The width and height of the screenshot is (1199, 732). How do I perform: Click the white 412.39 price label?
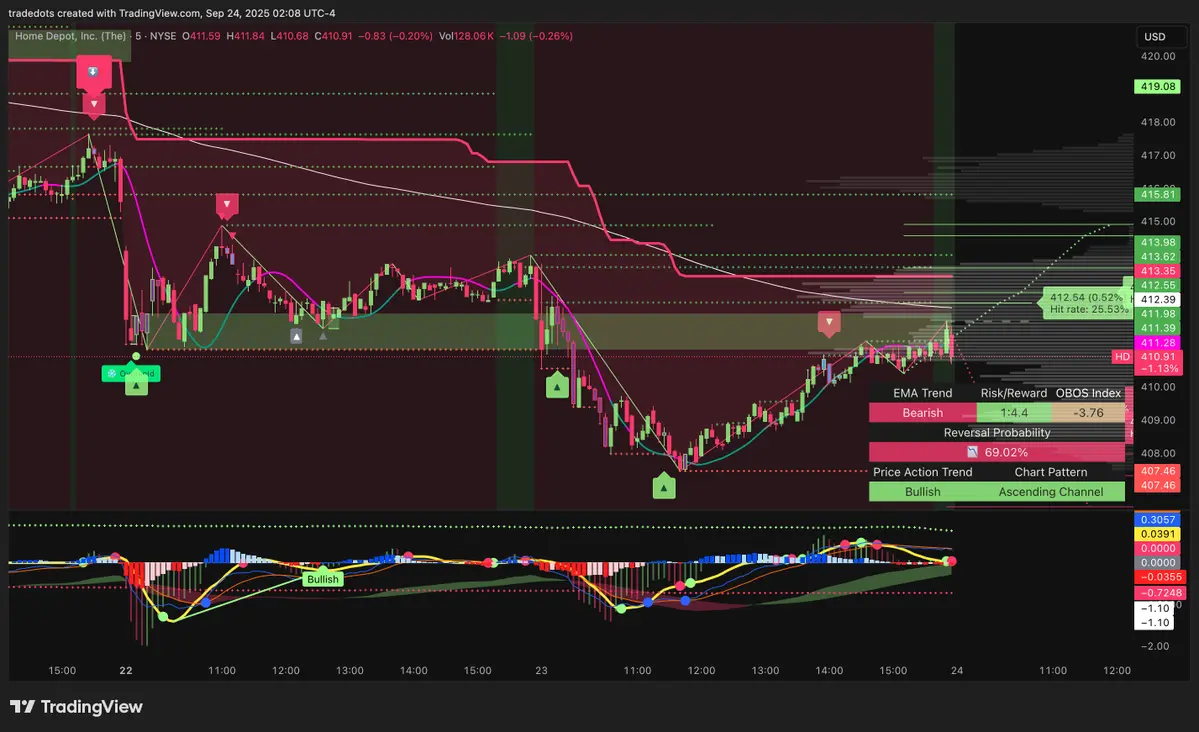coord(1158,300)
